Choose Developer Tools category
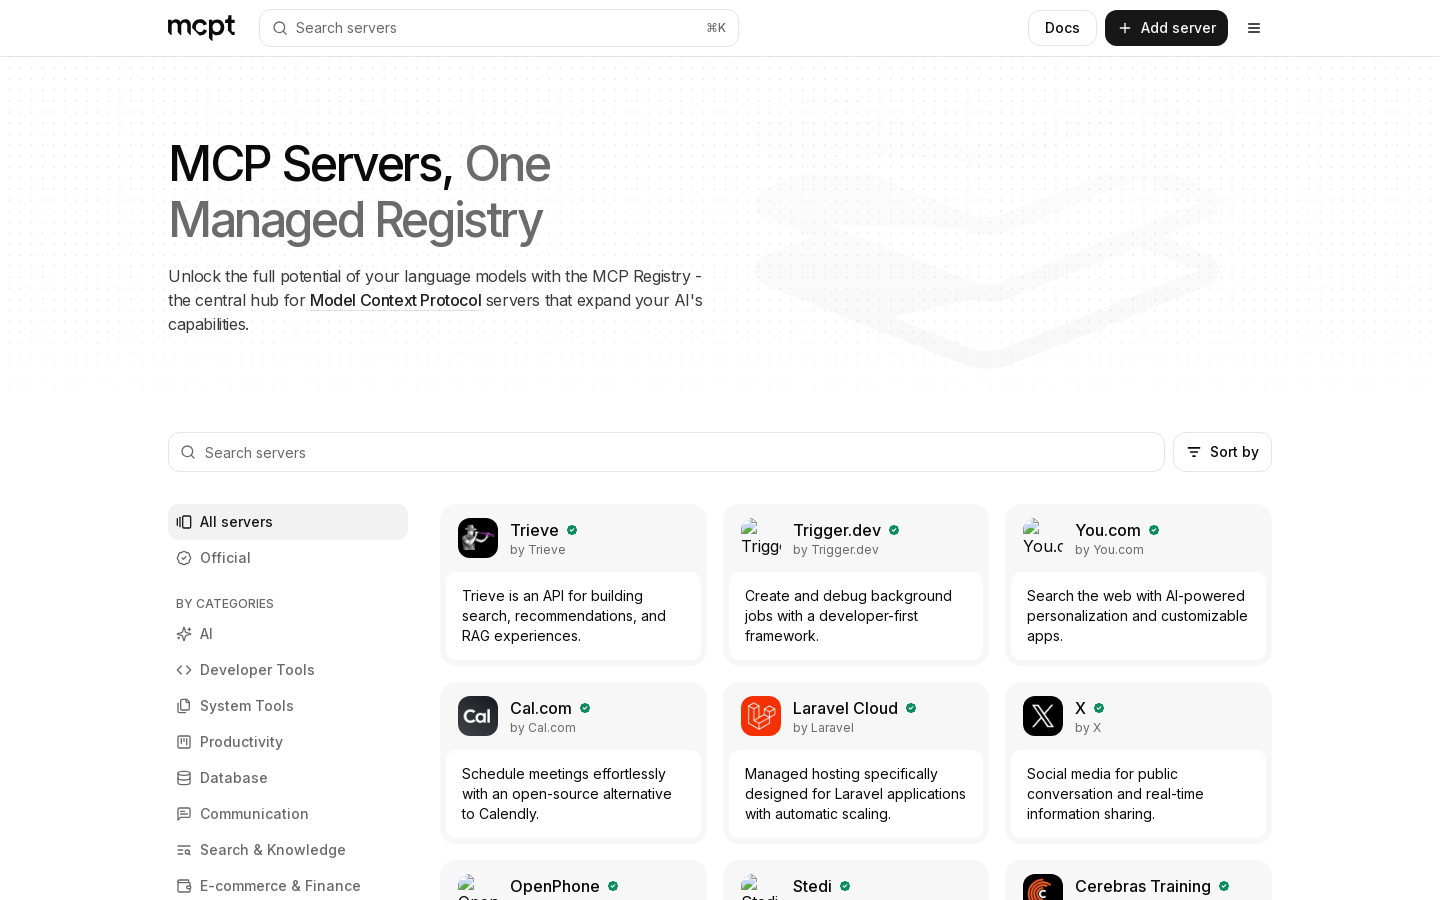This screenshot has height=900, width=1440. coord(288,670)
